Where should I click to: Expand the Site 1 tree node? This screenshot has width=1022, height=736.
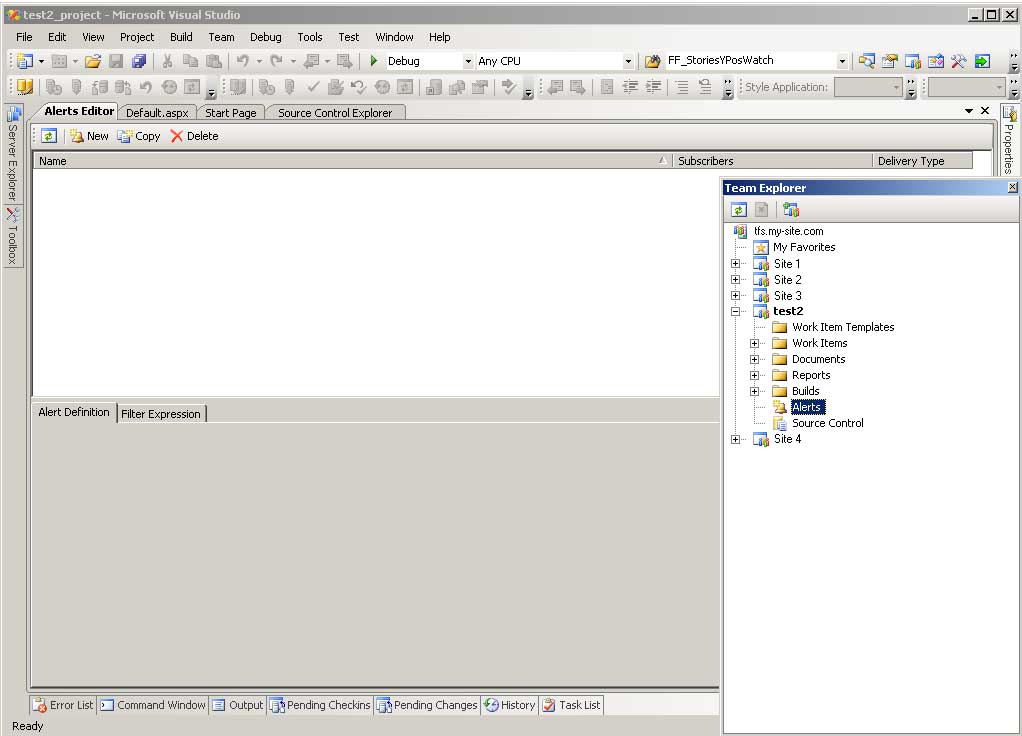(x=735, y=264)
